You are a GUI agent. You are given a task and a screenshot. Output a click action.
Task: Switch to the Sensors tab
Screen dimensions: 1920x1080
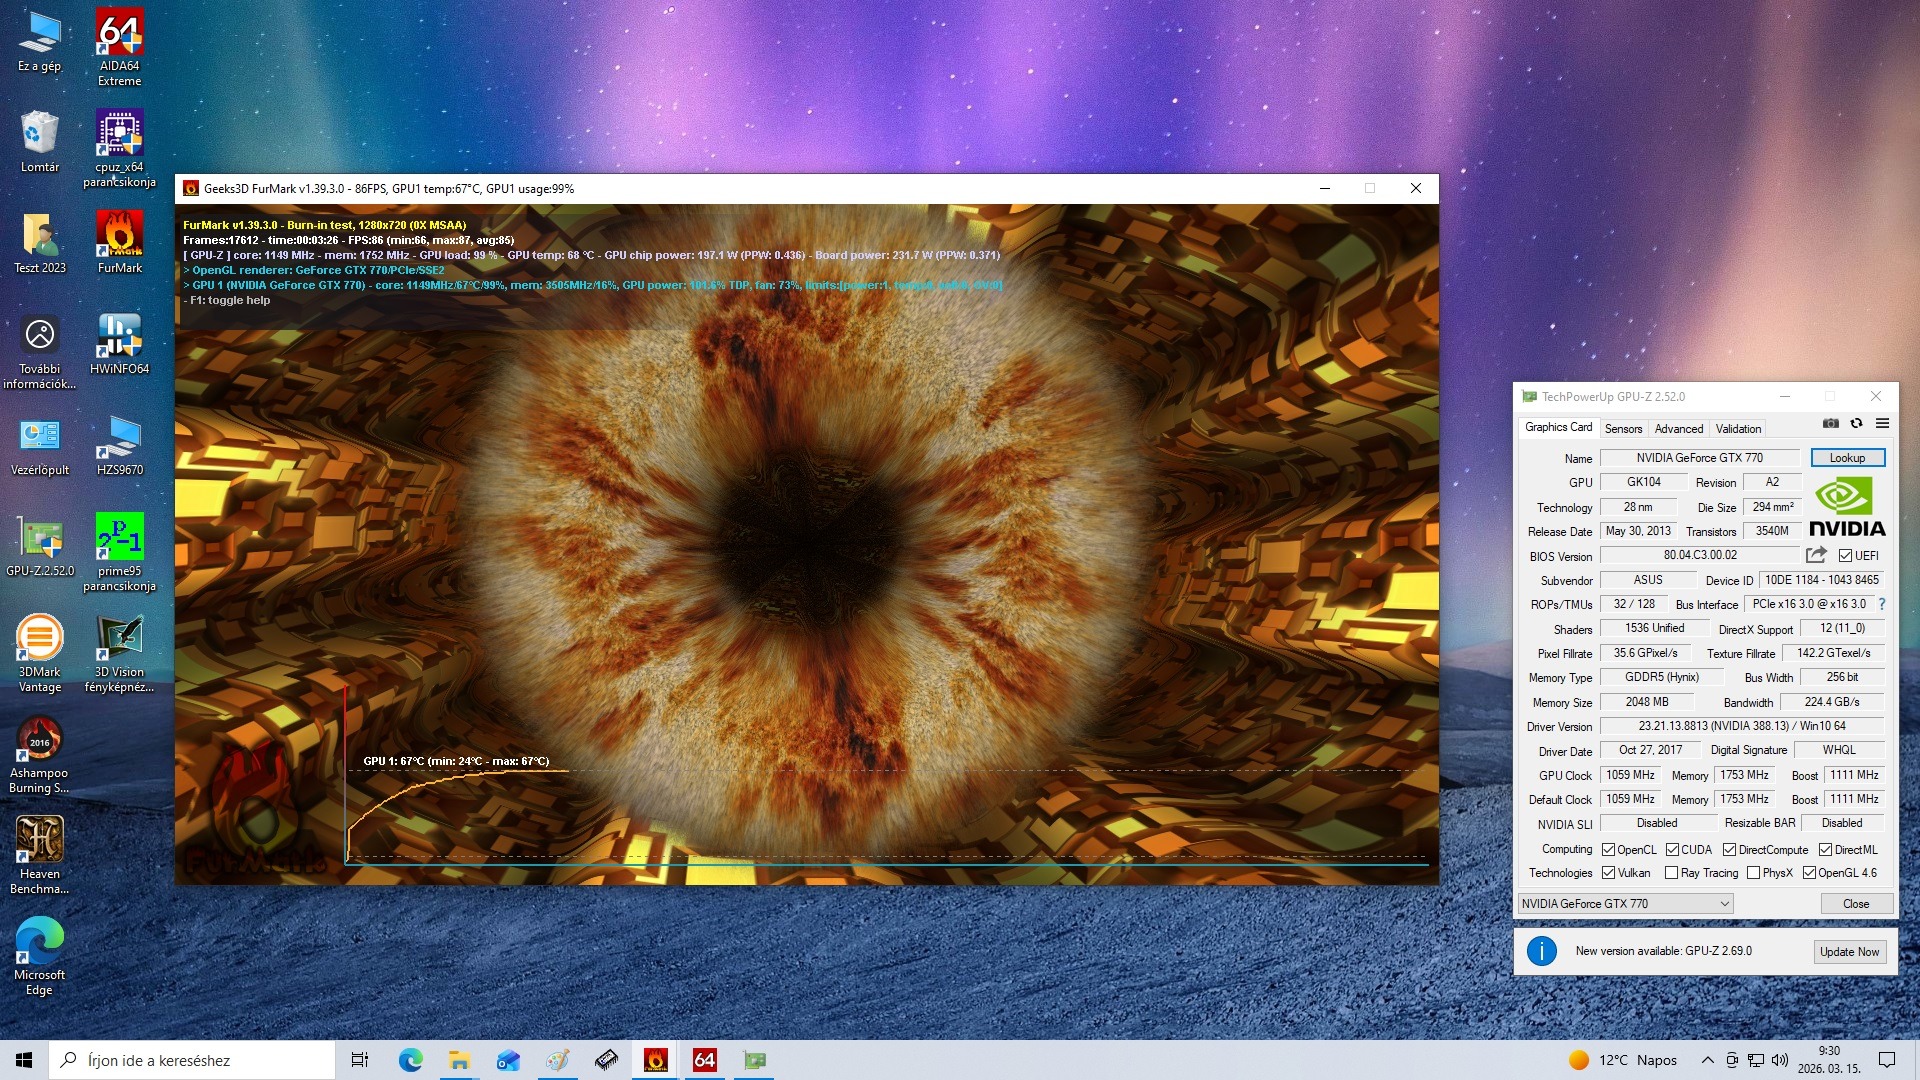[x=1623, y=429]
